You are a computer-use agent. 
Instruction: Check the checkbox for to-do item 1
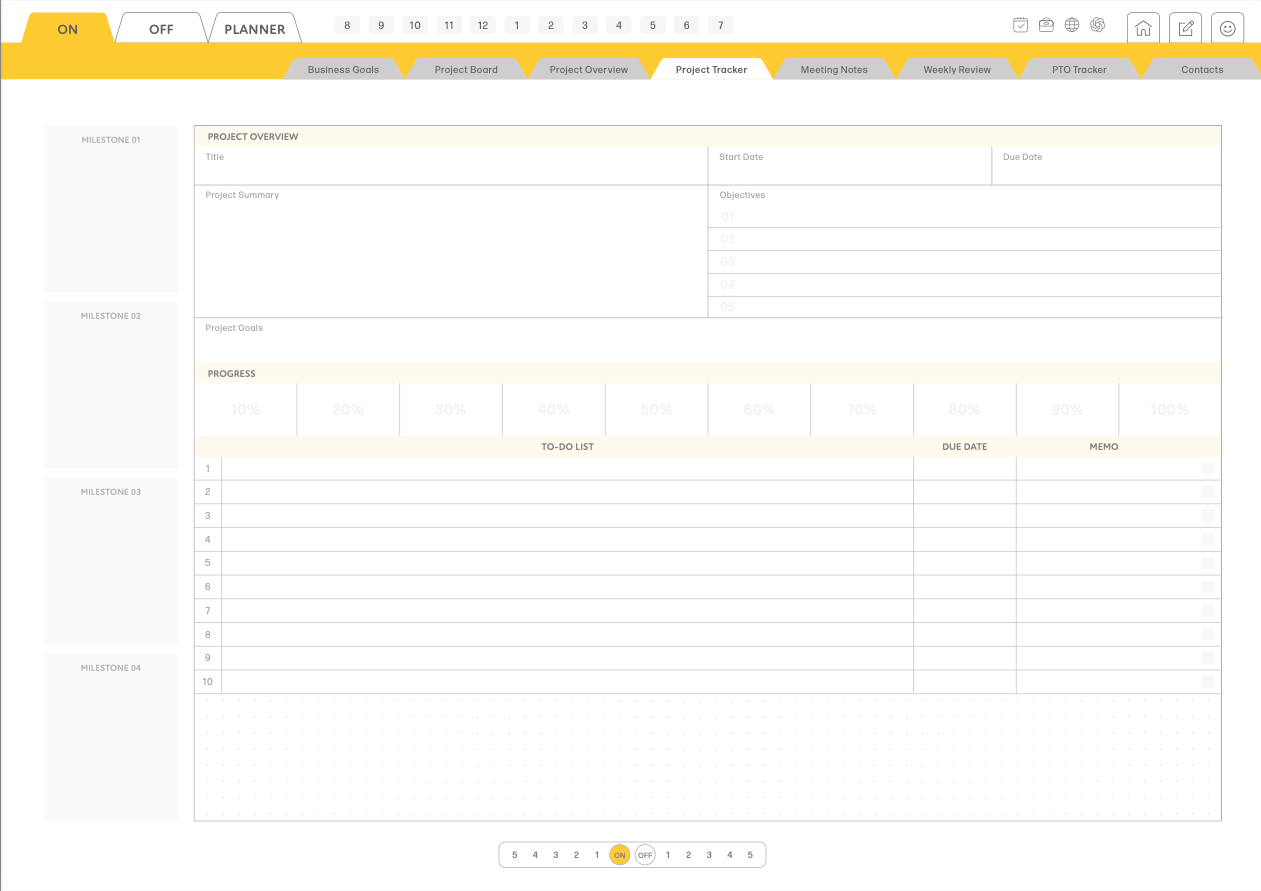[x=1208, y=468]
